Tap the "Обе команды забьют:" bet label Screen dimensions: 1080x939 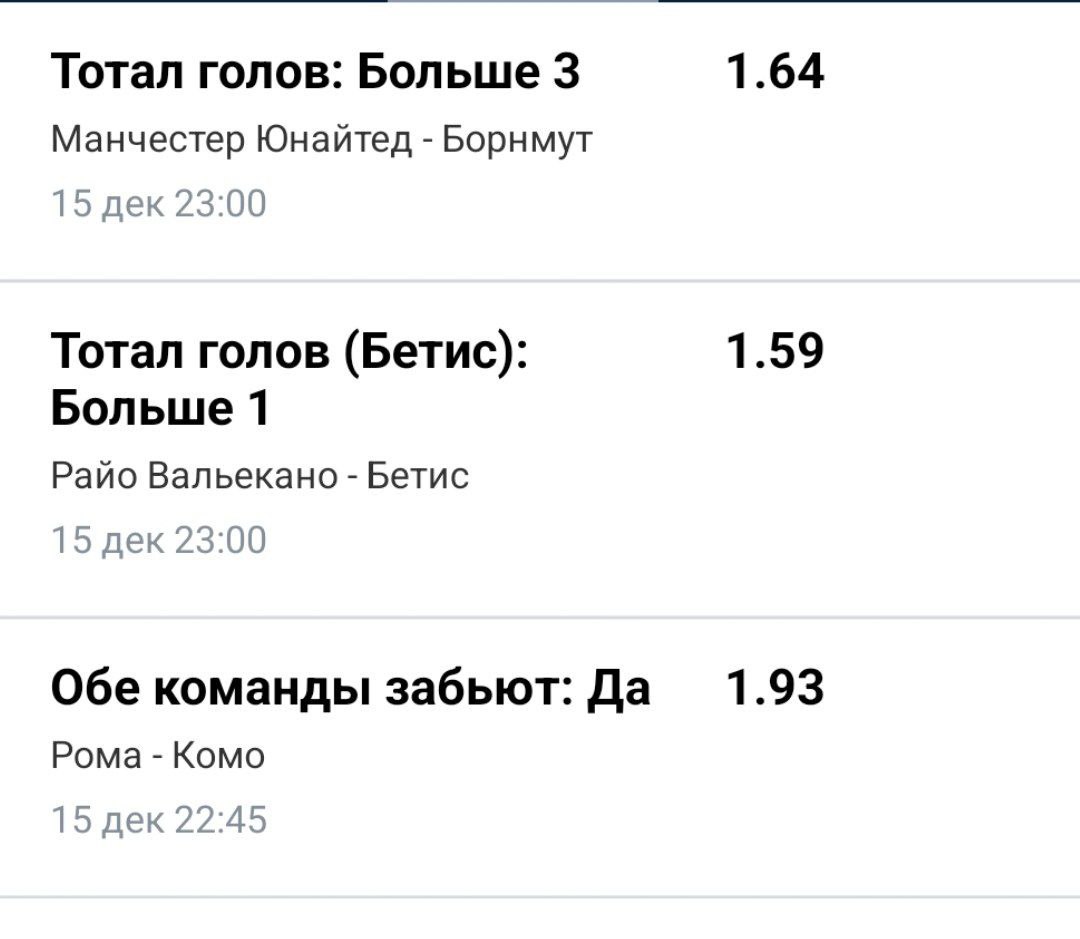click(311, 688)
